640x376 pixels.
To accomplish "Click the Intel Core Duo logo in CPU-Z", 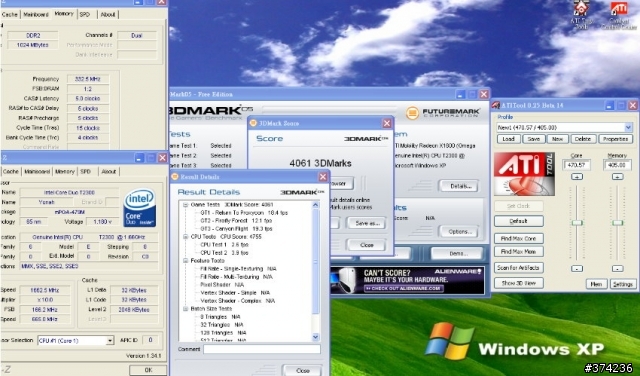I will click(x=140, y=207).
